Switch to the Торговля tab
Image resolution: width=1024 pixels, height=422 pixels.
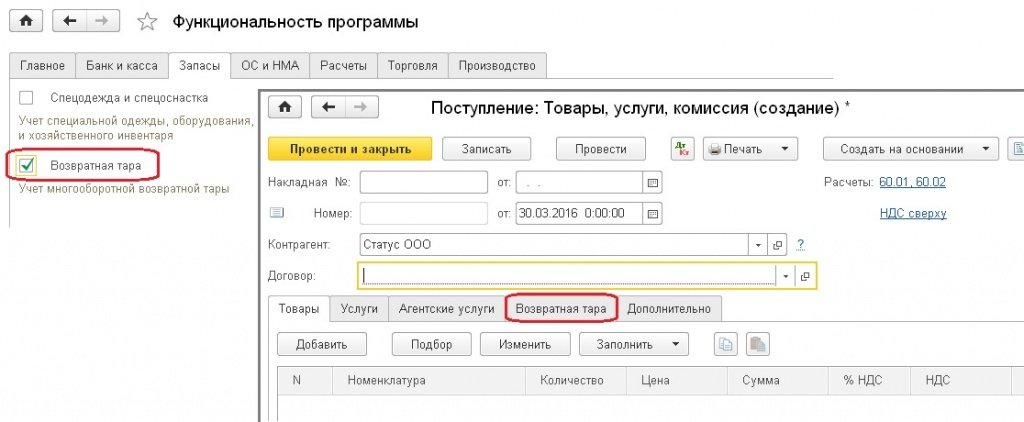412,66
